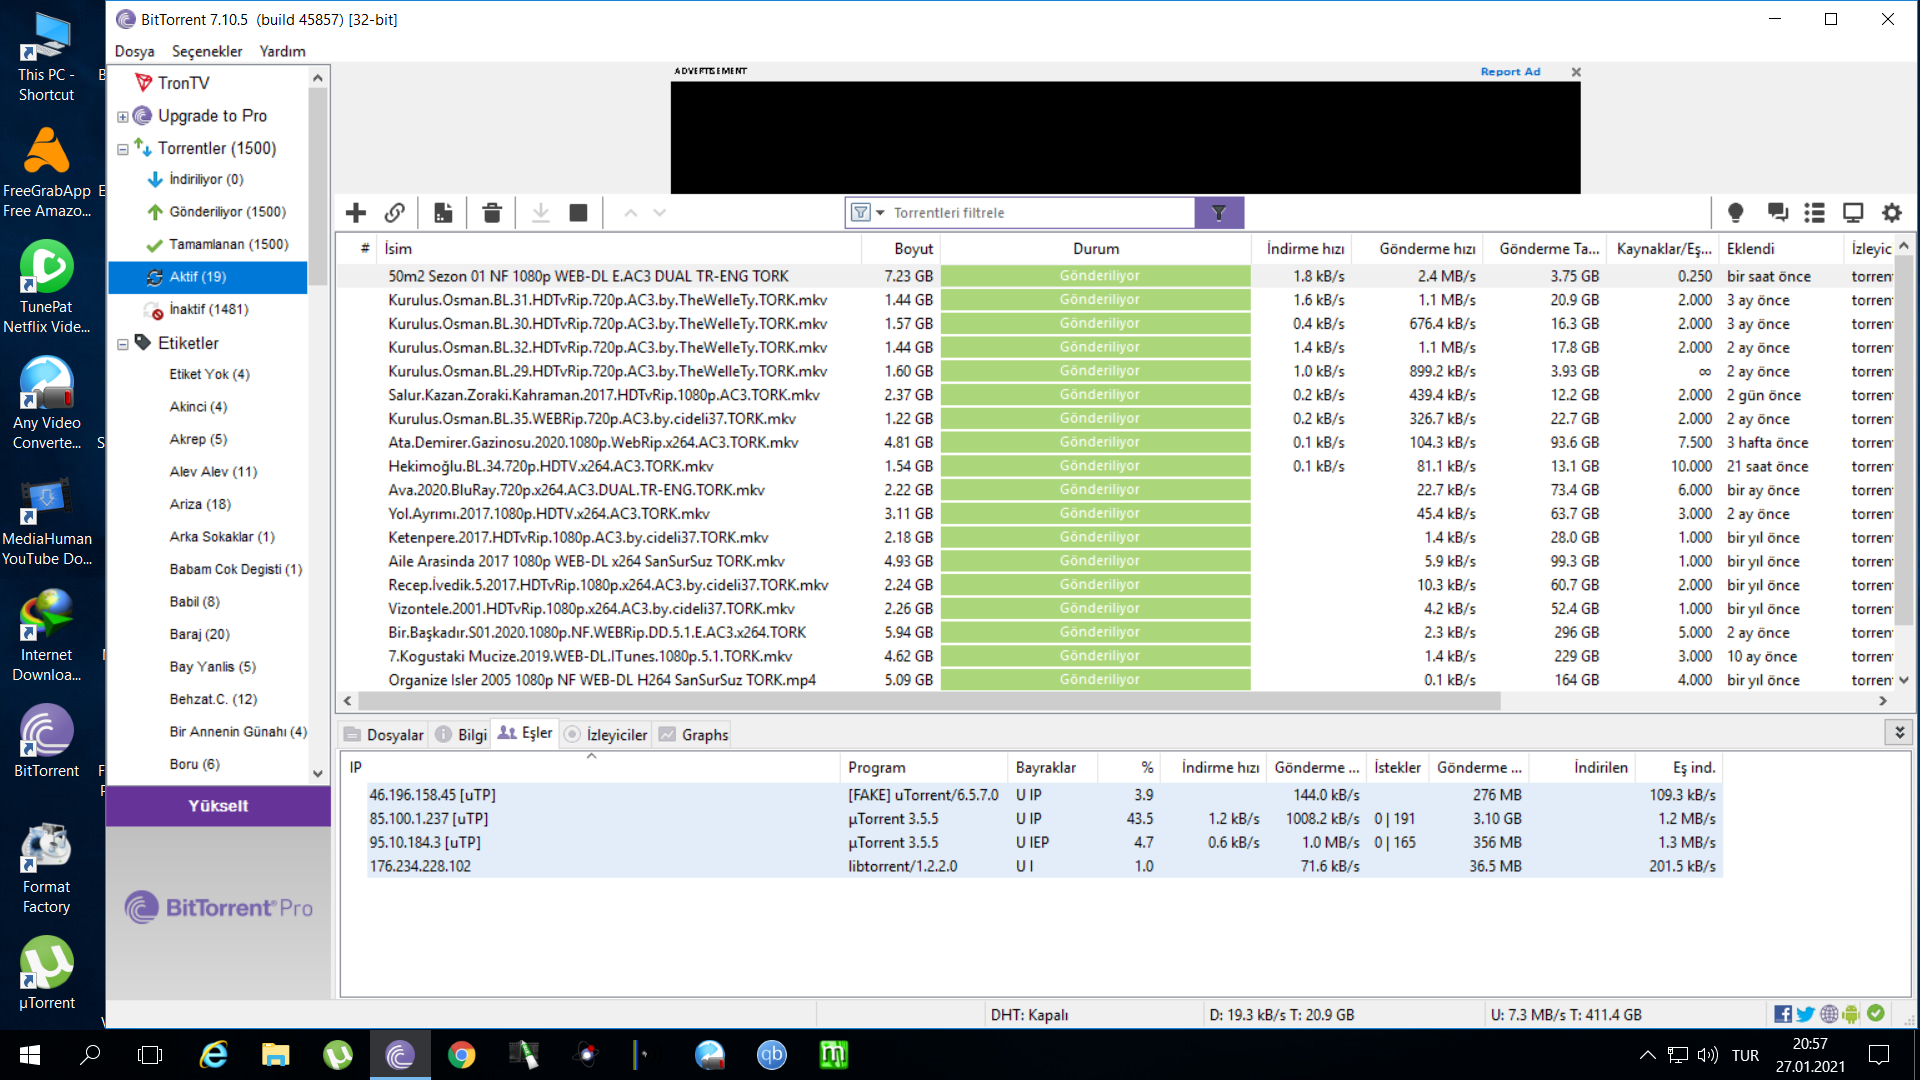Toggle the remote monitor icon in the toolbar
1920x1080 pixels.
[1853, 213]
